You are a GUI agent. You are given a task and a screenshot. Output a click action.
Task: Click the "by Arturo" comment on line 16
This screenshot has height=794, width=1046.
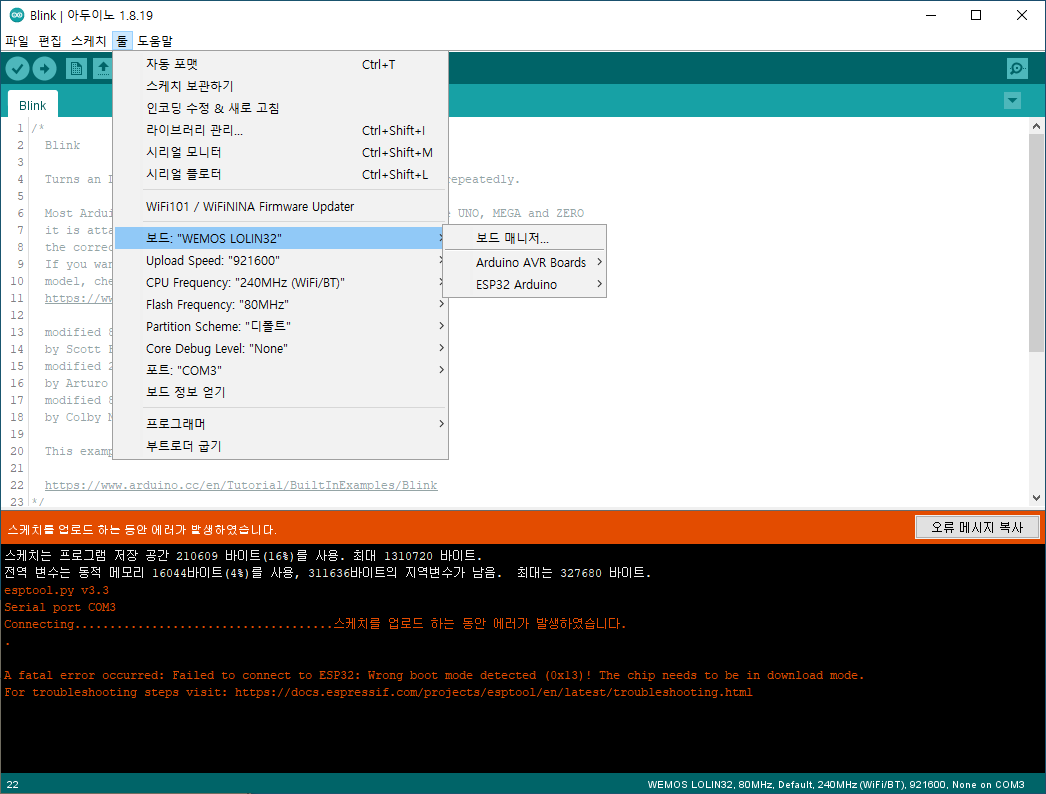[76, 384]
